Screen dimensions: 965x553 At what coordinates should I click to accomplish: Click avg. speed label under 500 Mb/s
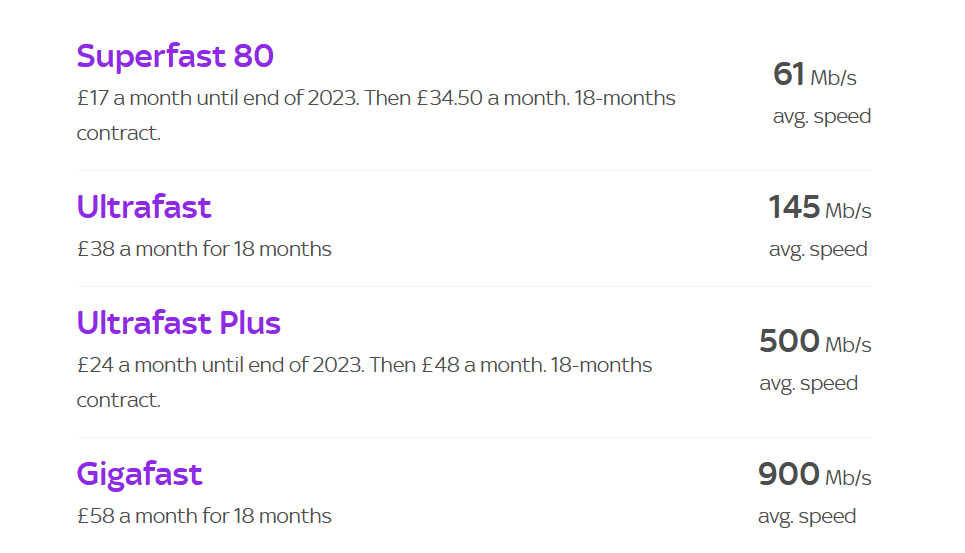[808, 383]
